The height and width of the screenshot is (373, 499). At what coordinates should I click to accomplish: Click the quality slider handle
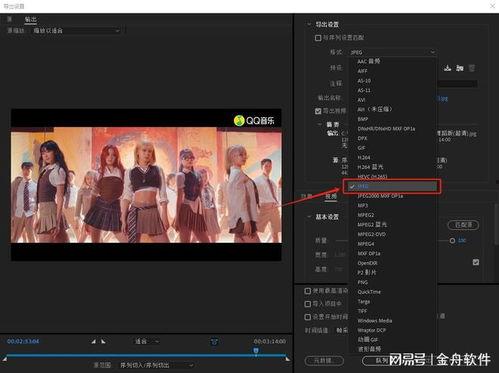[452, 241]
